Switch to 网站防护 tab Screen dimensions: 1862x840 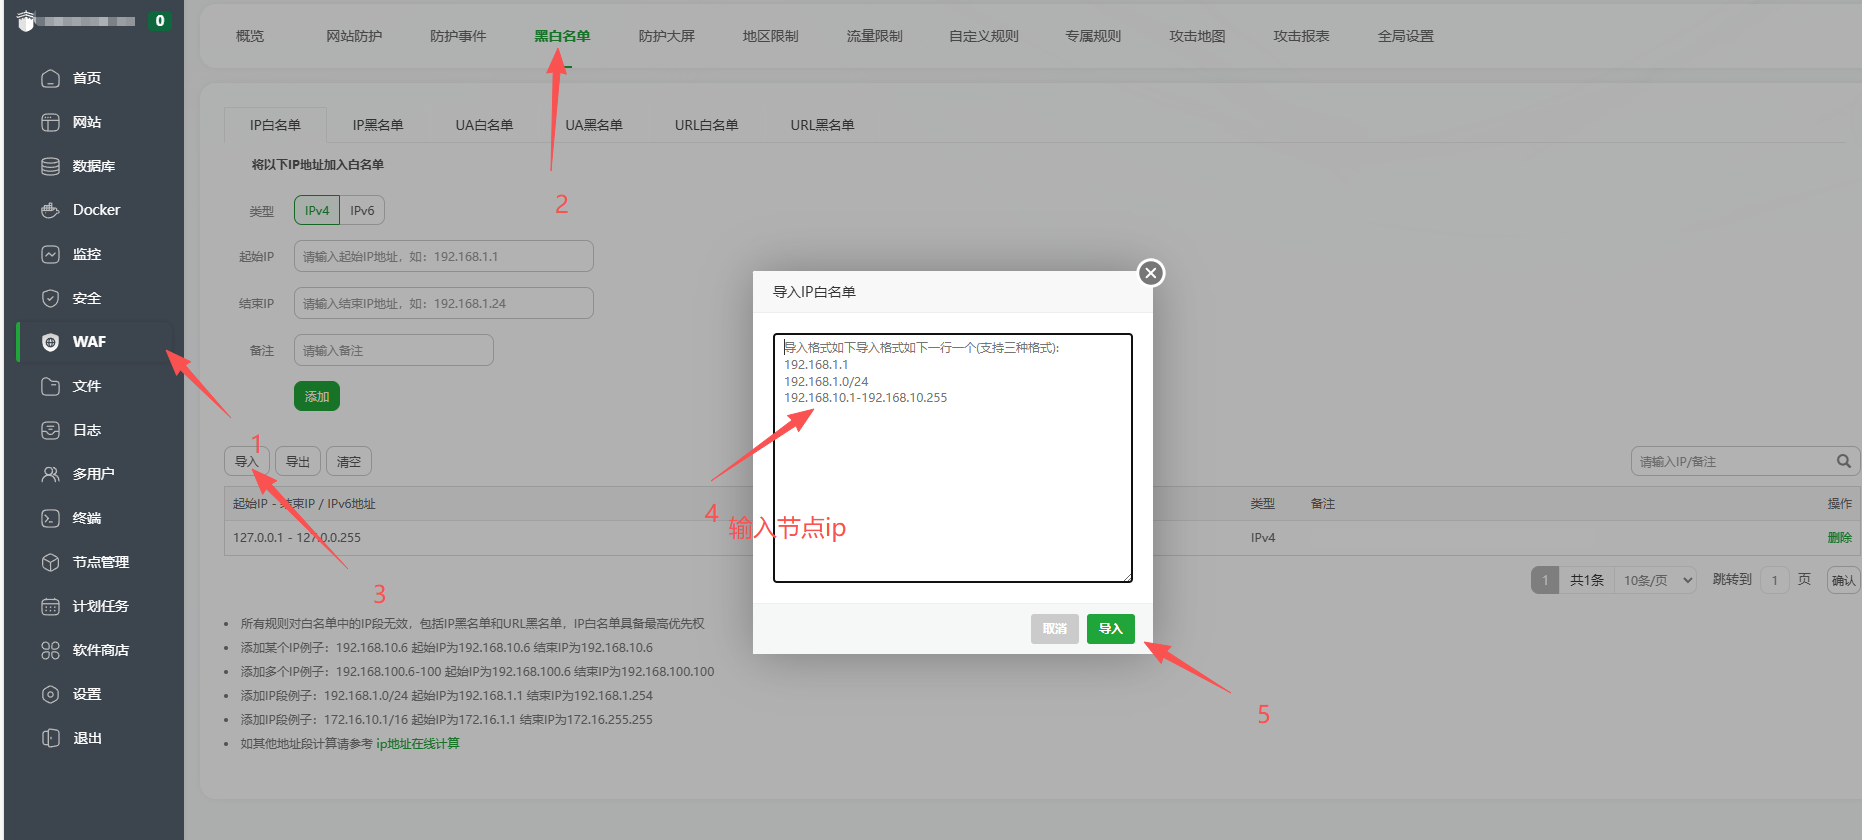click(x=354, y=36)
